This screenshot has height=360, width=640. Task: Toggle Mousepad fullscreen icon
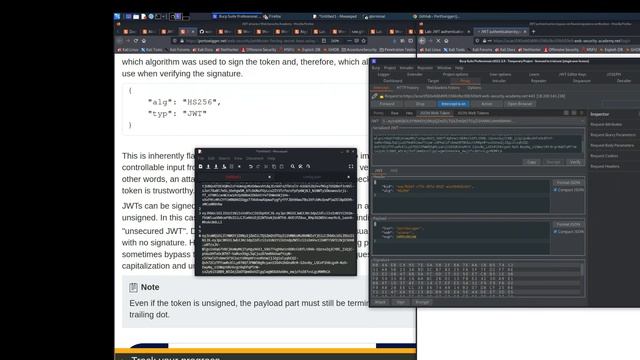(351, 167)
